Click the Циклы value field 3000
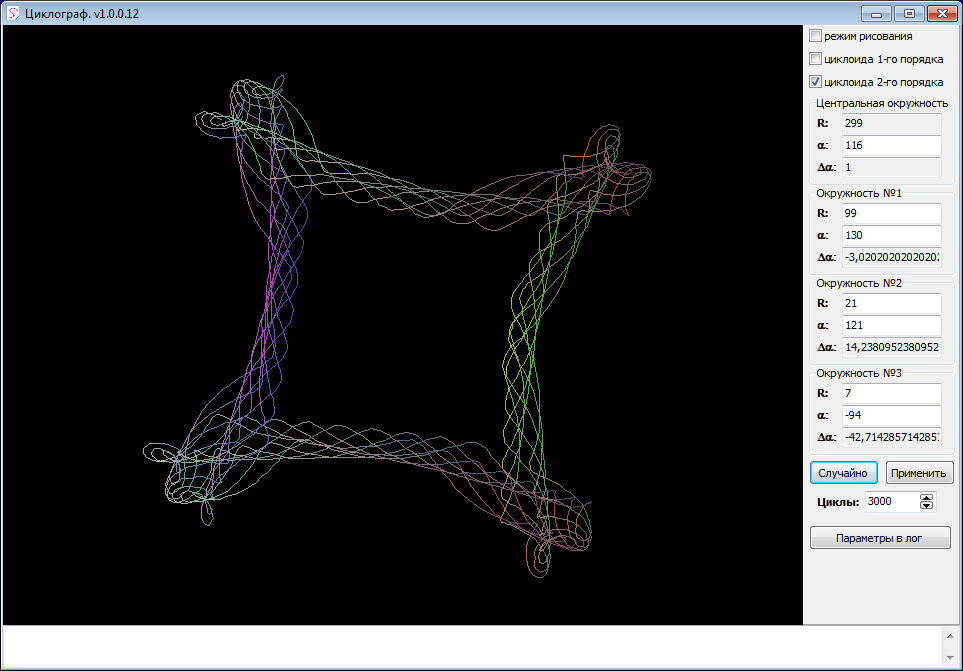Screen dimensions: 963x671 click(x=892, y=502)
